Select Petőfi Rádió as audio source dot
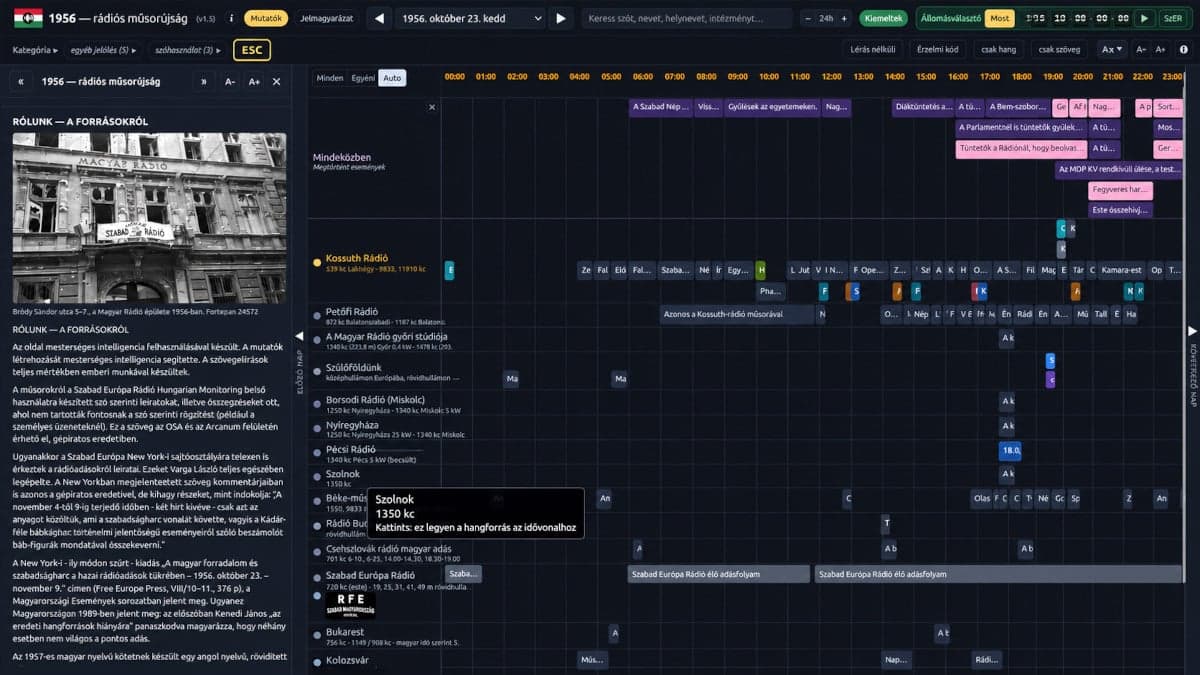The image size is (1200, 675). (x=317, y=314)
